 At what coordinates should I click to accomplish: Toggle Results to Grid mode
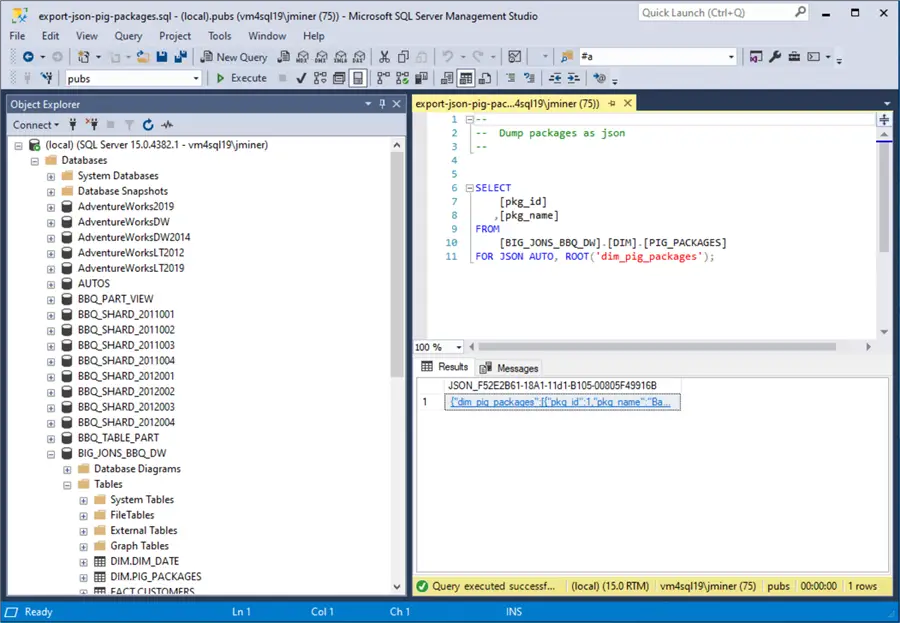[x=465, y=78]
